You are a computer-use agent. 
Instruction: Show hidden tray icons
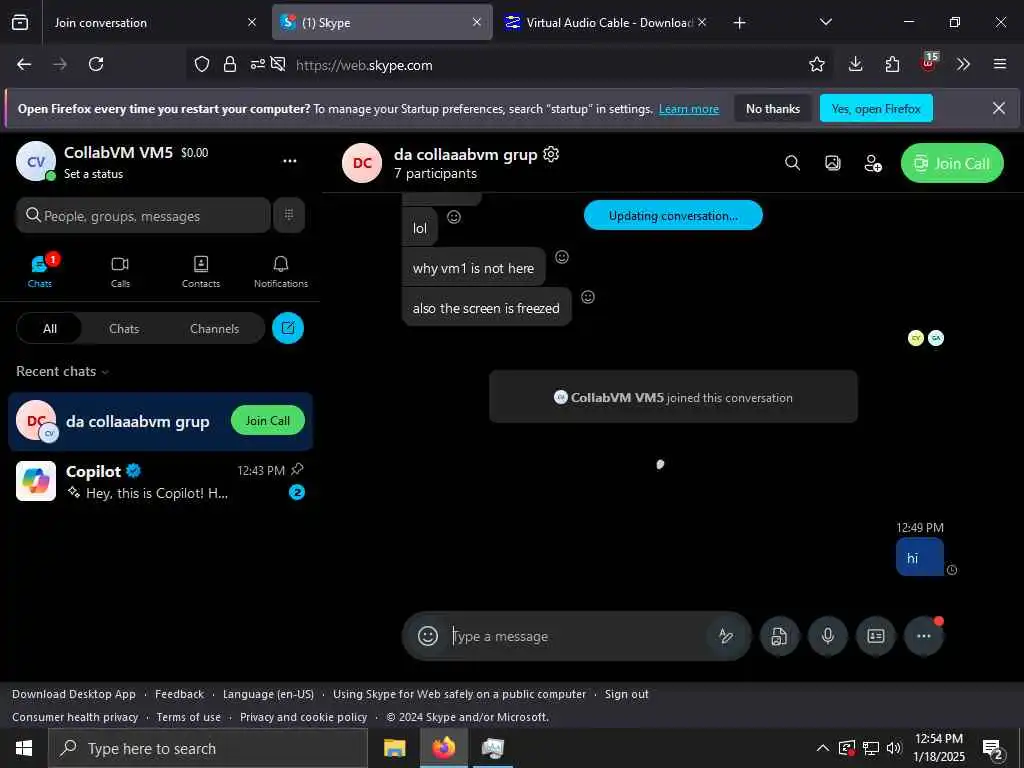pyautogui.click(x=823, y=748)
